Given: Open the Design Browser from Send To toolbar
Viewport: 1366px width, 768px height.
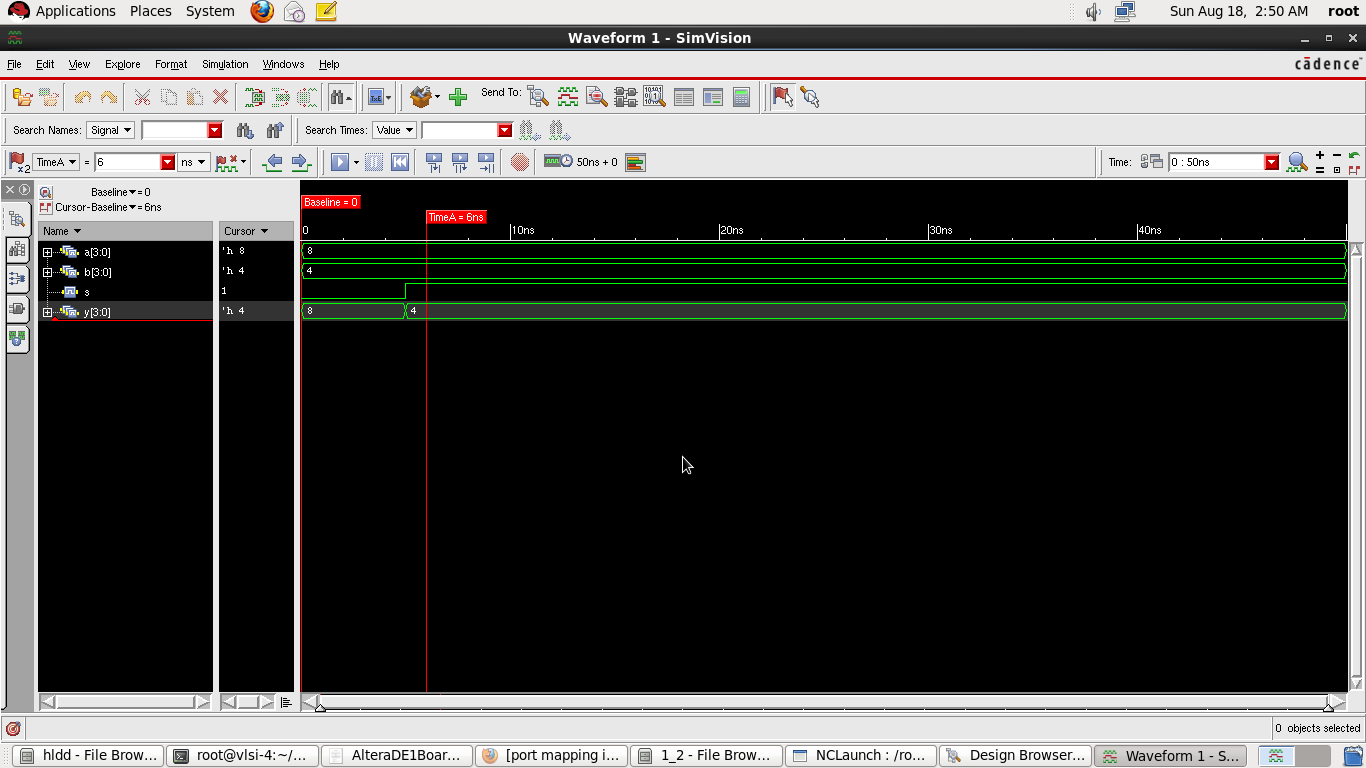Looking at the screenshot, I should coord(537,96).
